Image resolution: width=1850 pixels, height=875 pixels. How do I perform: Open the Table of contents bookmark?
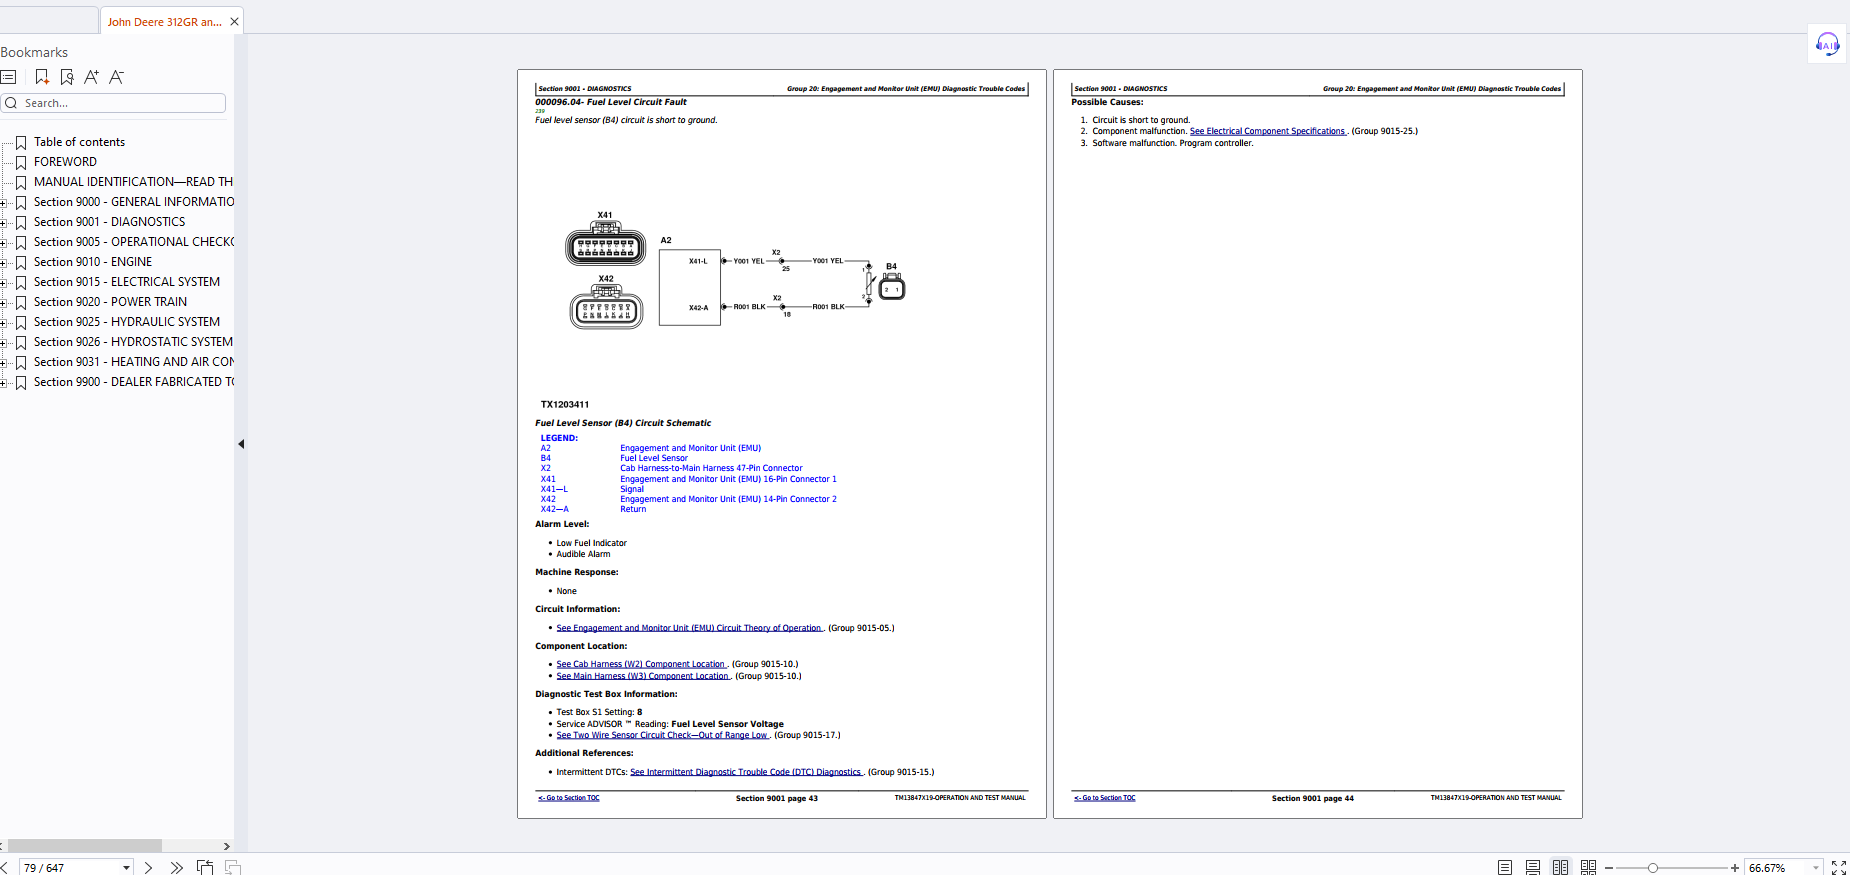click(x=79, y=142)
